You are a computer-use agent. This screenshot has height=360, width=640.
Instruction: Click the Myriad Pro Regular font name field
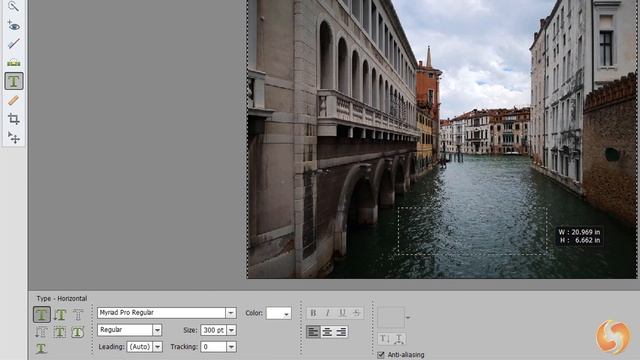[x=161, y=313]
